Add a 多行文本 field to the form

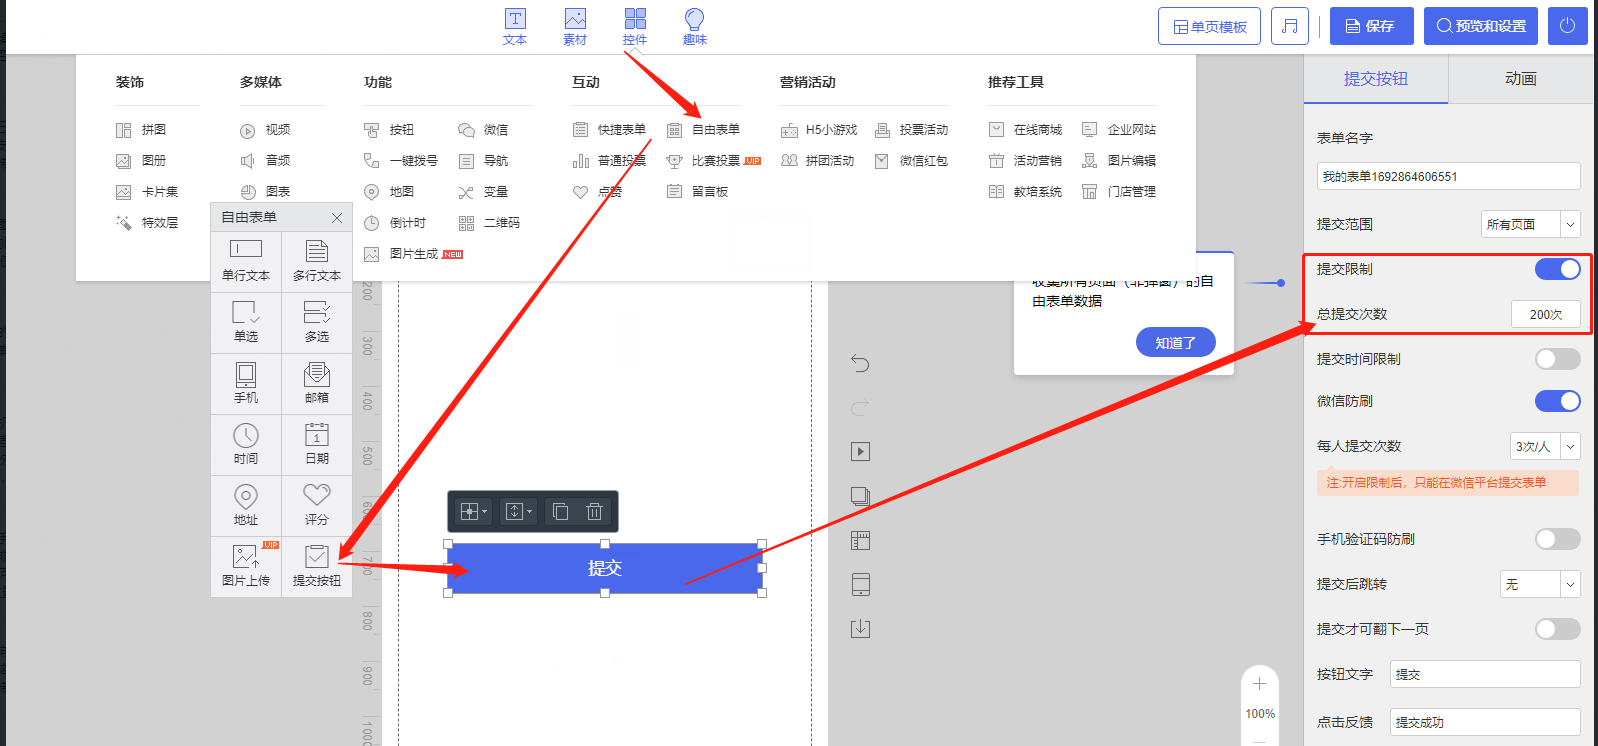(317, 261)
